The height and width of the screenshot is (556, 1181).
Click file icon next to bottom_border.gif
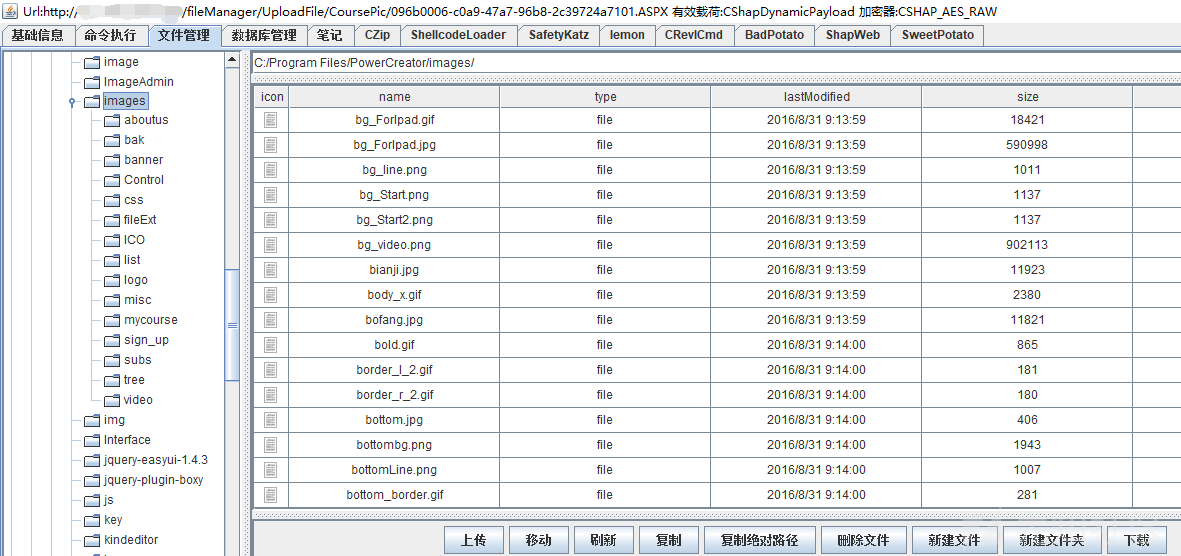(271, 495)
